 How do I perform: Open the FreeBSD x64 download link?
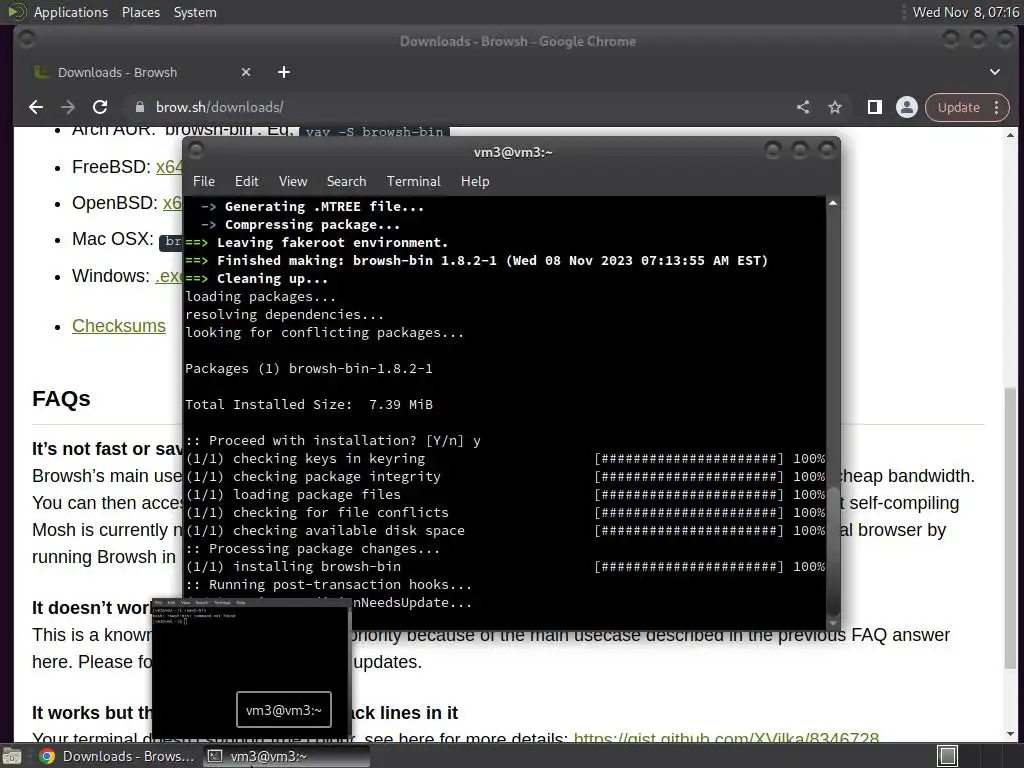[x=169, y=167]
